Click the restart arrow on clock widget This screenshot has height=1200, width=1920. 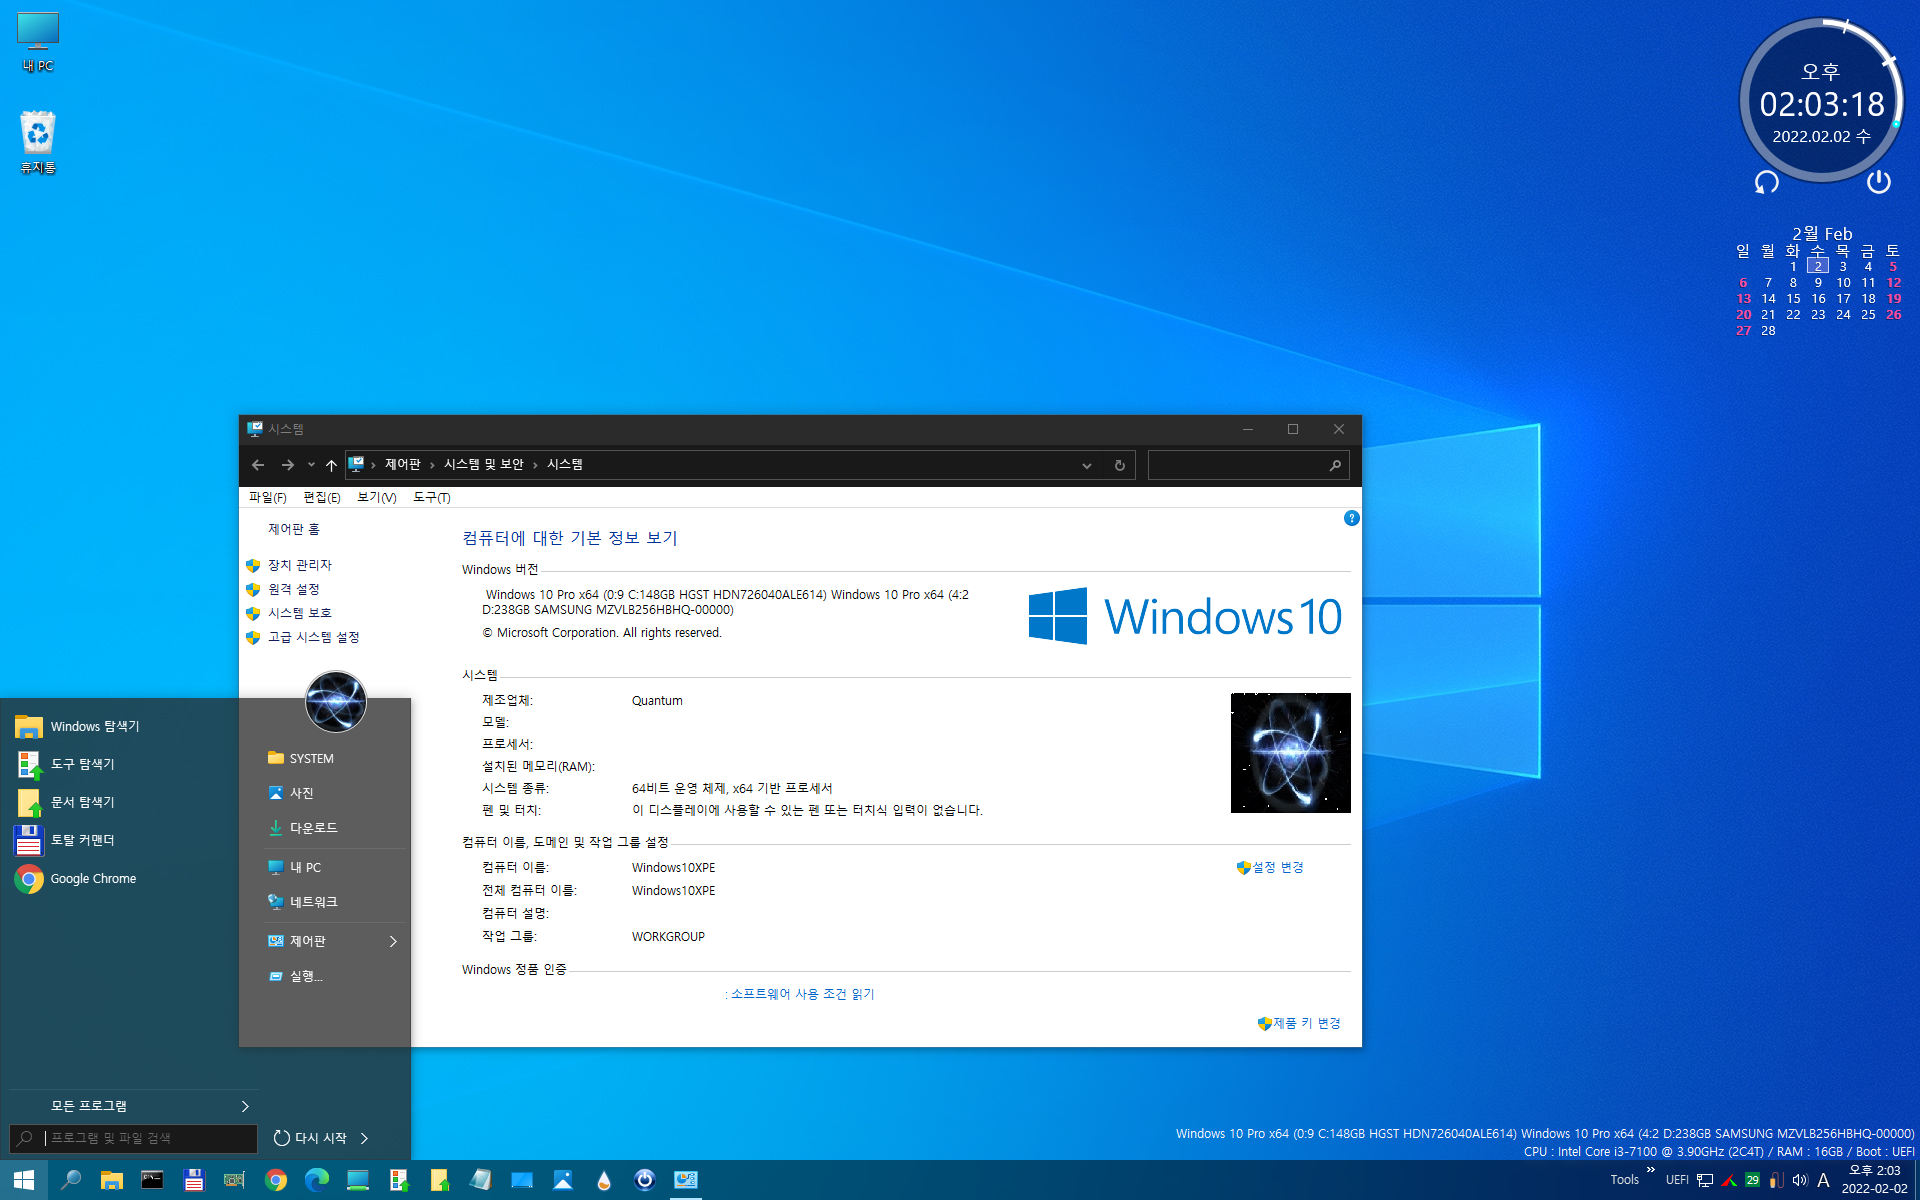(1767, 181)
